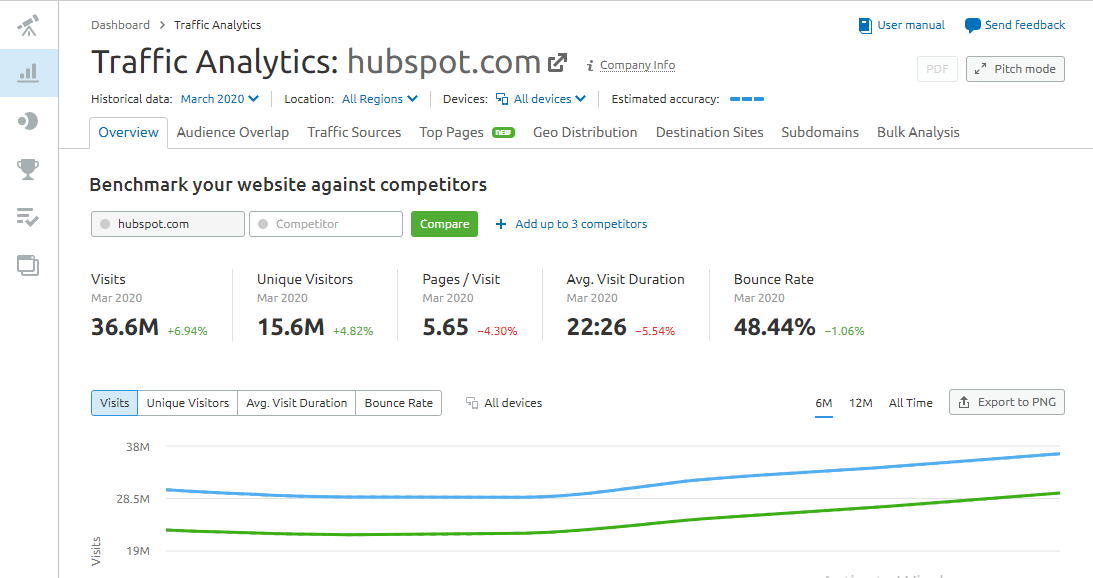Image resolution: width=1093 pixels, height=578 pixels.
Task: Click the User manual book icon
Action: pyautogui.click(x=865, y=26)
